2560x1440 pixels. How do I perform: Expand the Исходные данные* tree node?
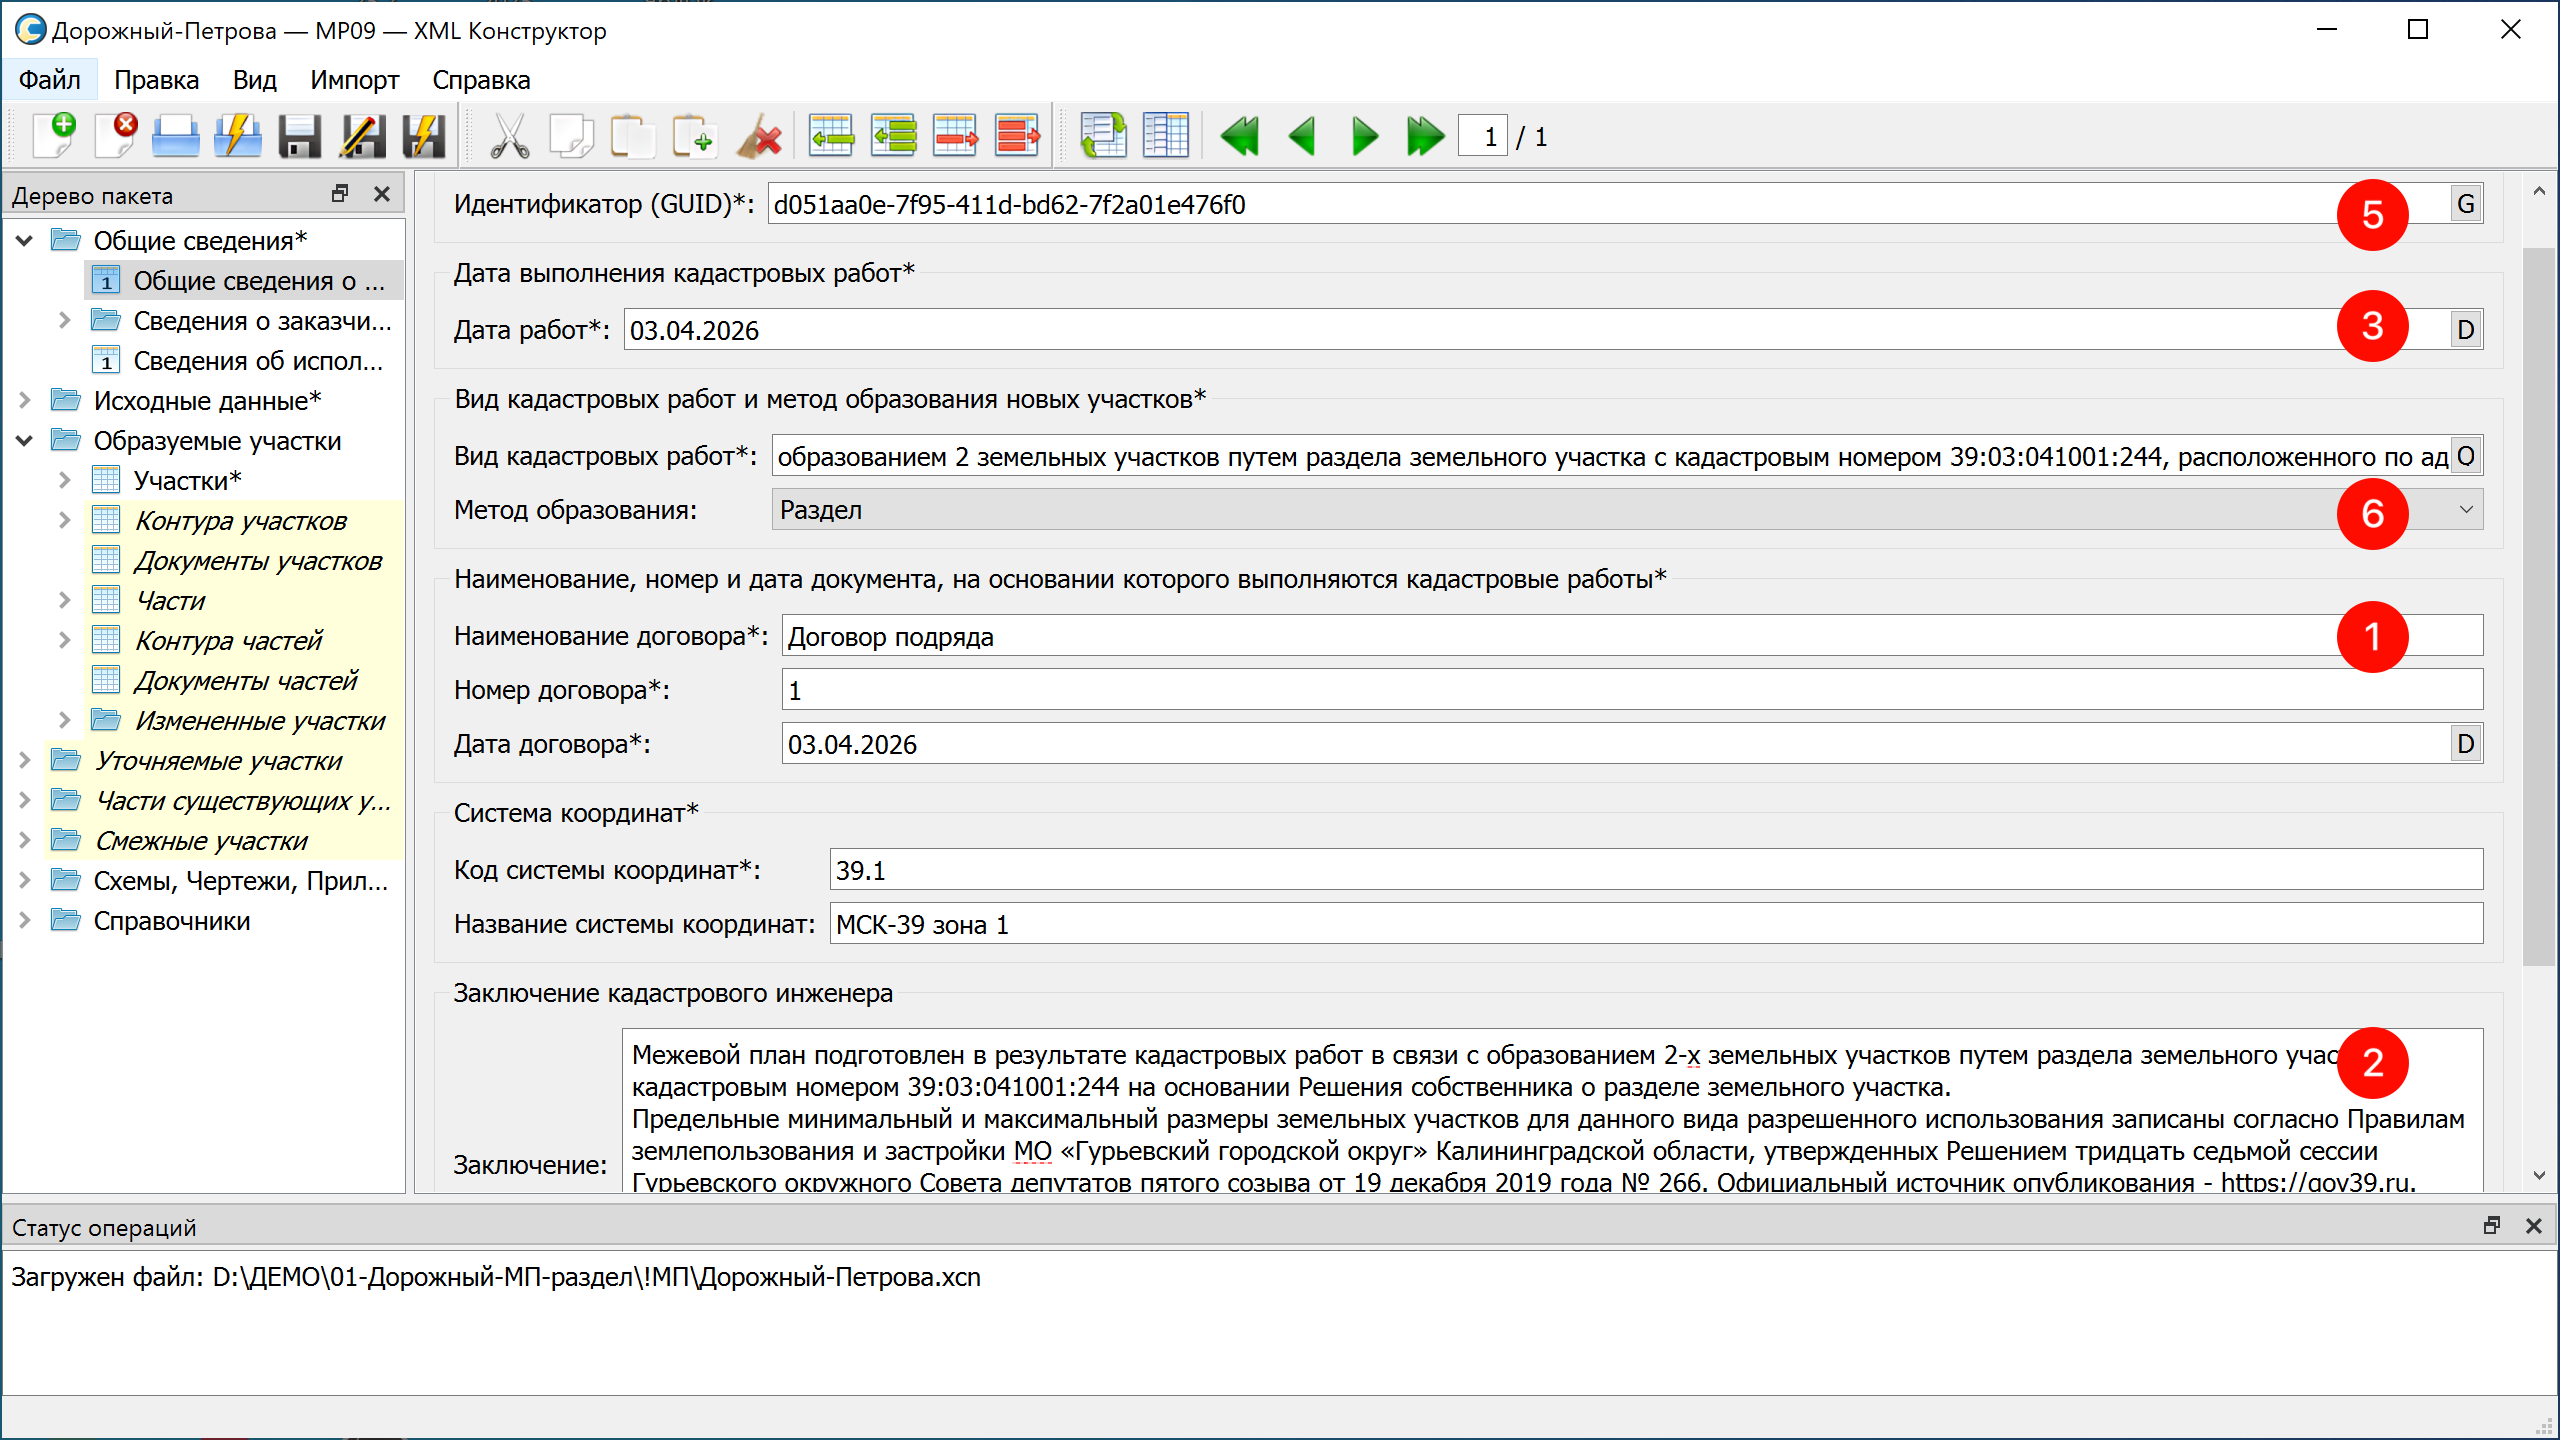[x=25, y=400]
